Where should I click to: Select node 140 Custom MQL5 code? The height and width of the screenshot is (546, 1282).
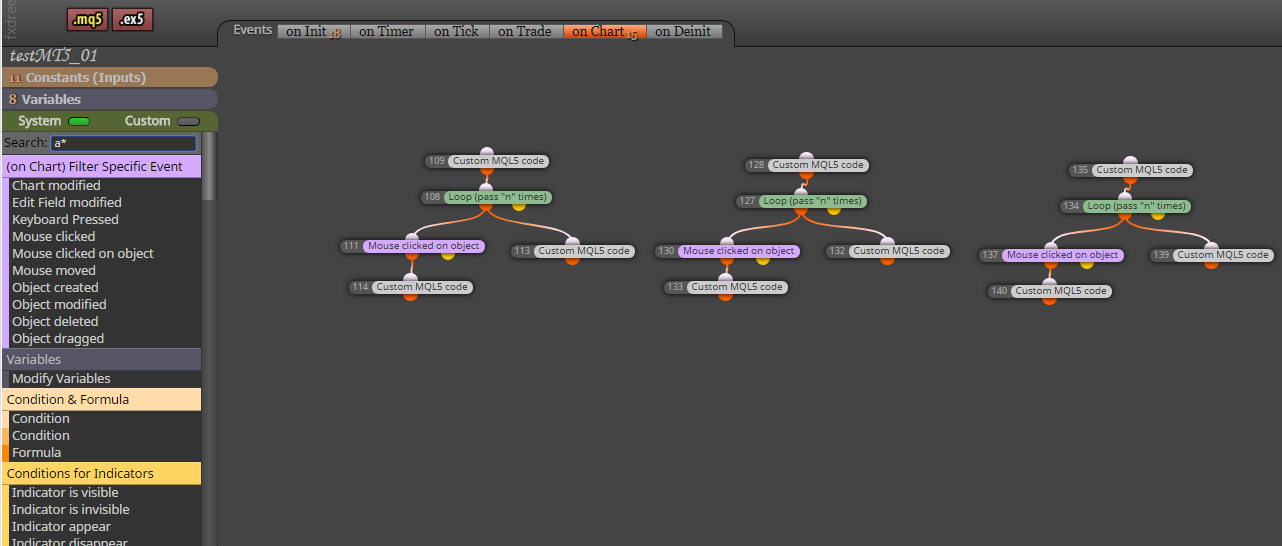[x=1060, y=291]
